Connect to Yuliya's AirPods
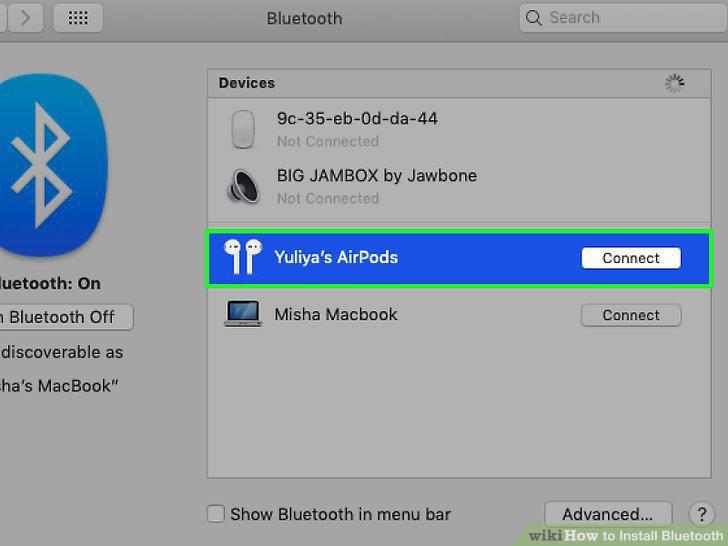 tap(631, 258)
